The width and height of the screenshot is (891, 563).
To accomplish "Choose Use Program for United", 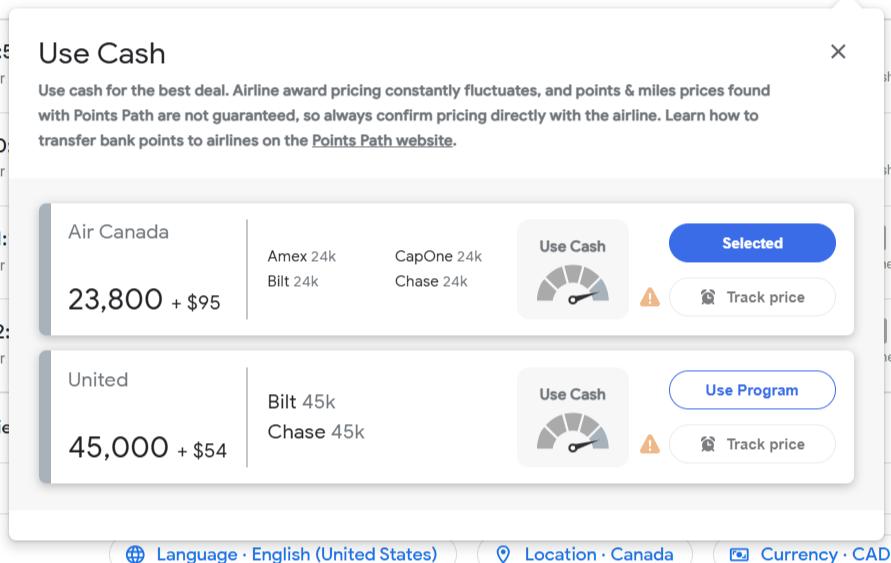I will [x=752, y=390].
